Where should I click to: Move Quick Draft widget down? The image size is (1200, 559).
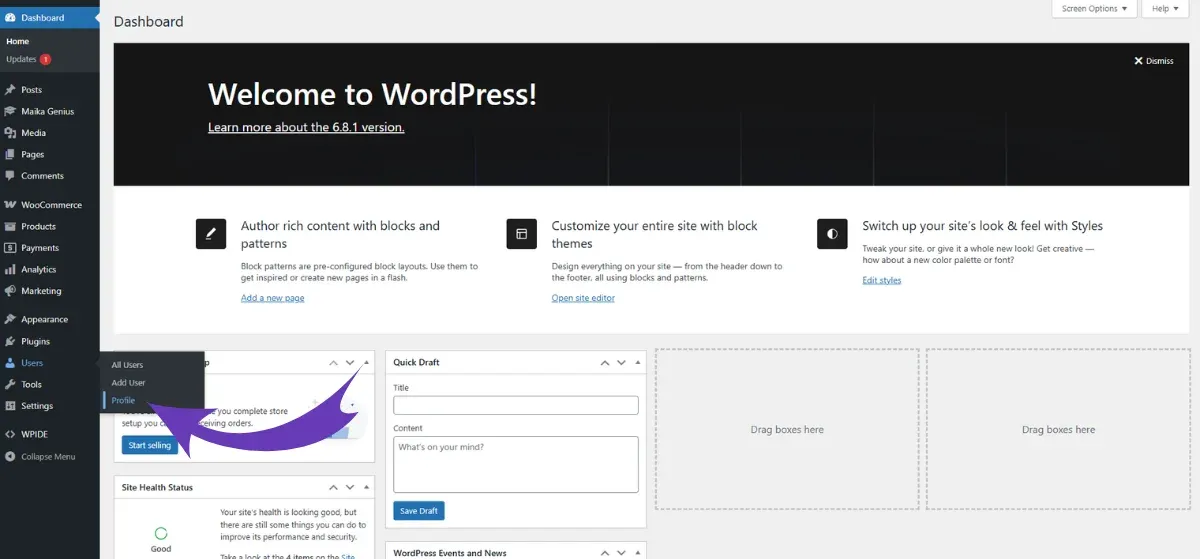621,362
